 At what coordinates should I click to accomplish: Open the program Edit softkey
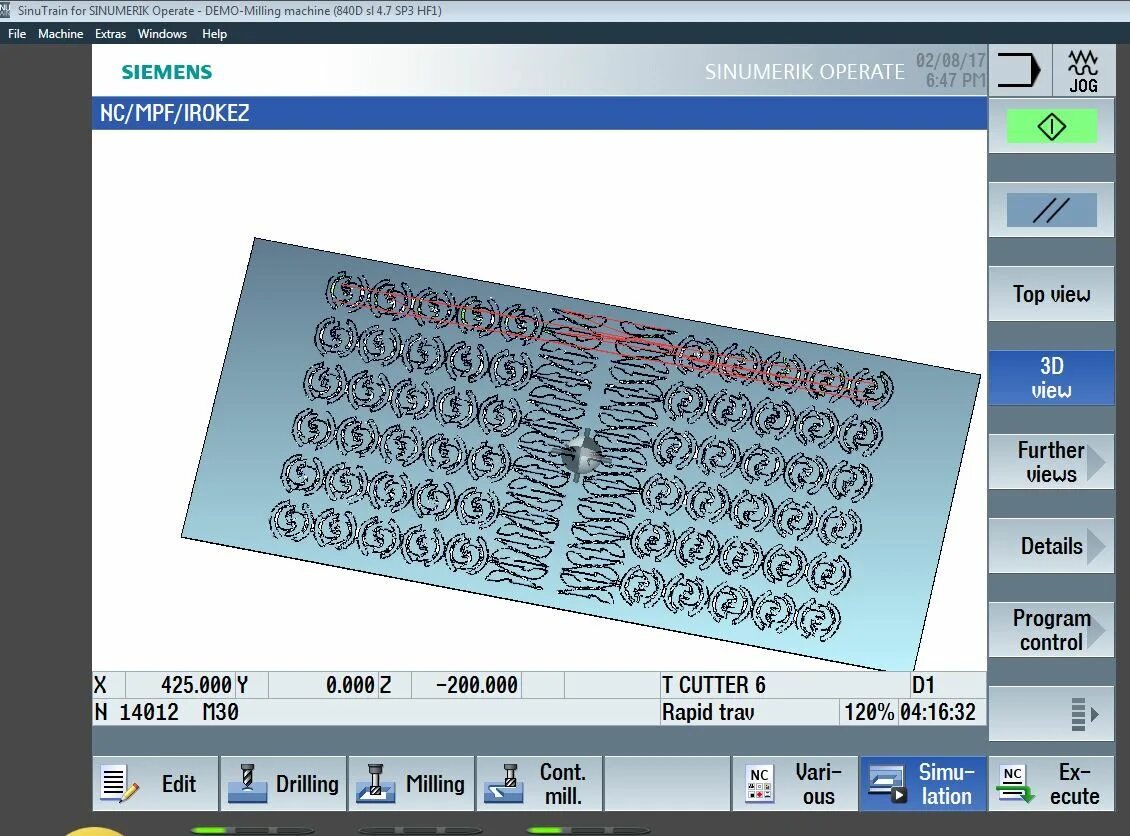(155, 783)
